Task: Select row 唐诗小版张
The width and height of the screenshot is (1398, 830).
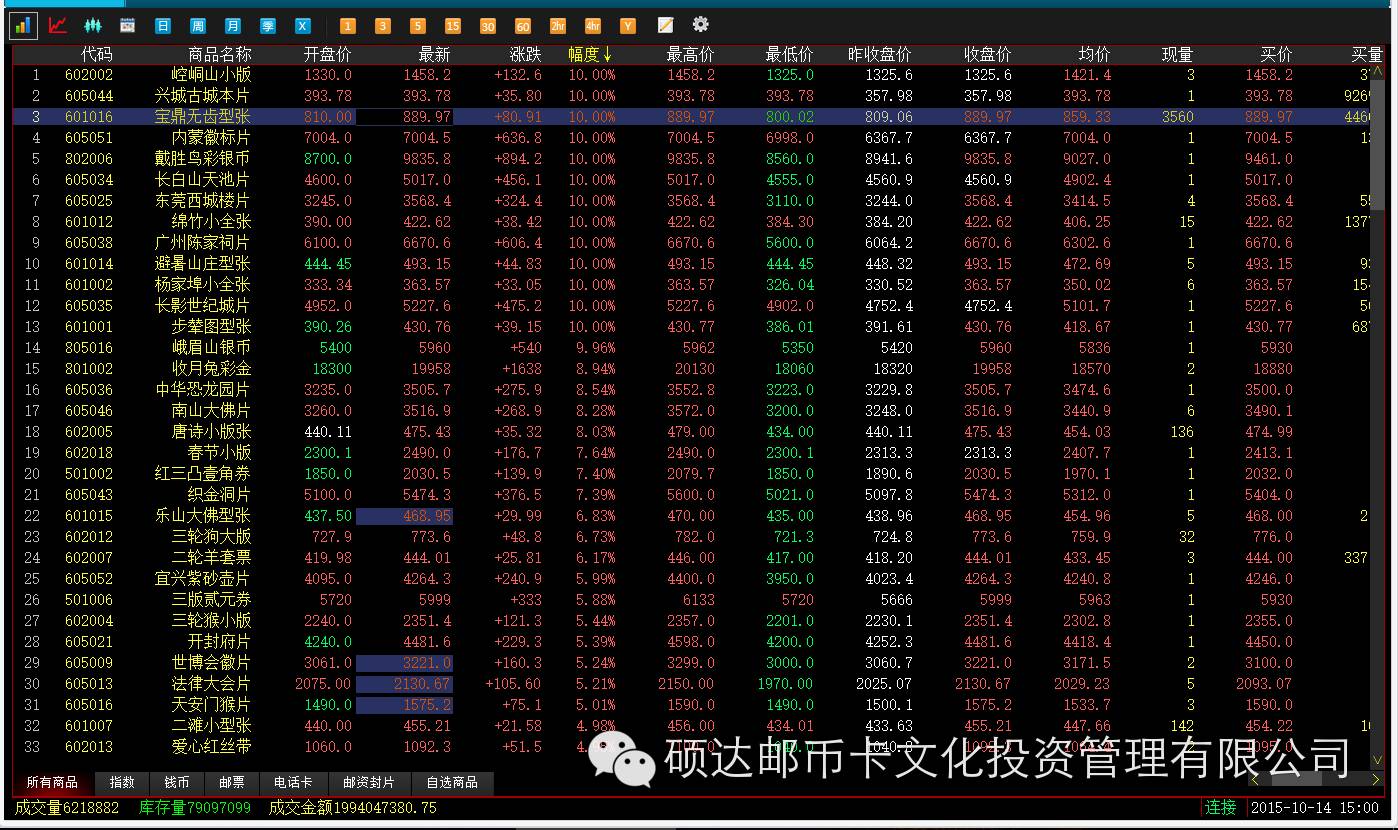Action: (691, 432)
